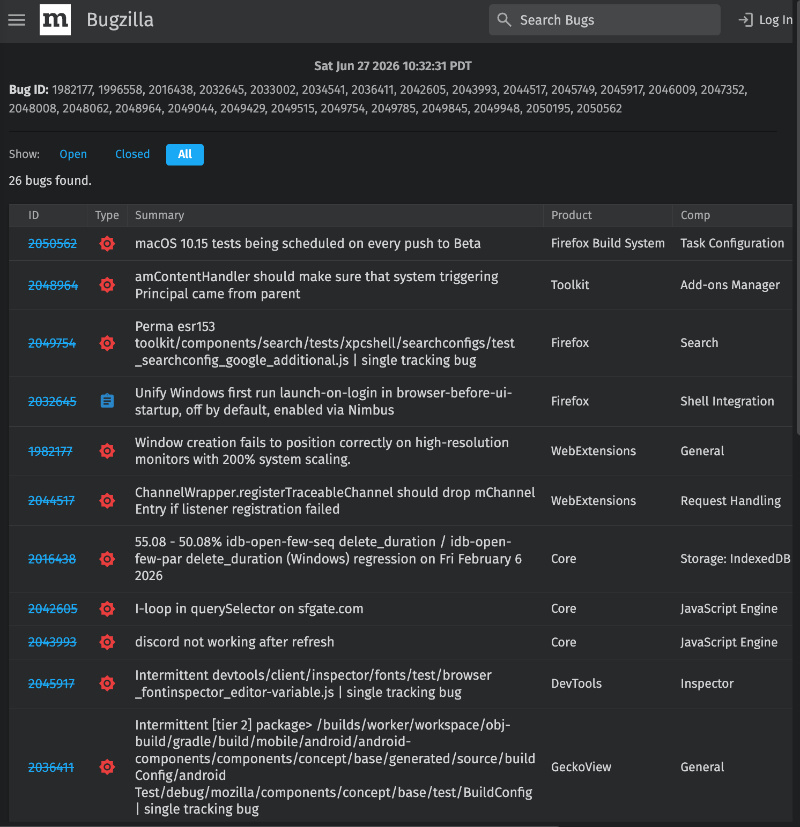This screenshot has height=827, width=800.
Task: Click the Log In link
Action: point(765,20)
